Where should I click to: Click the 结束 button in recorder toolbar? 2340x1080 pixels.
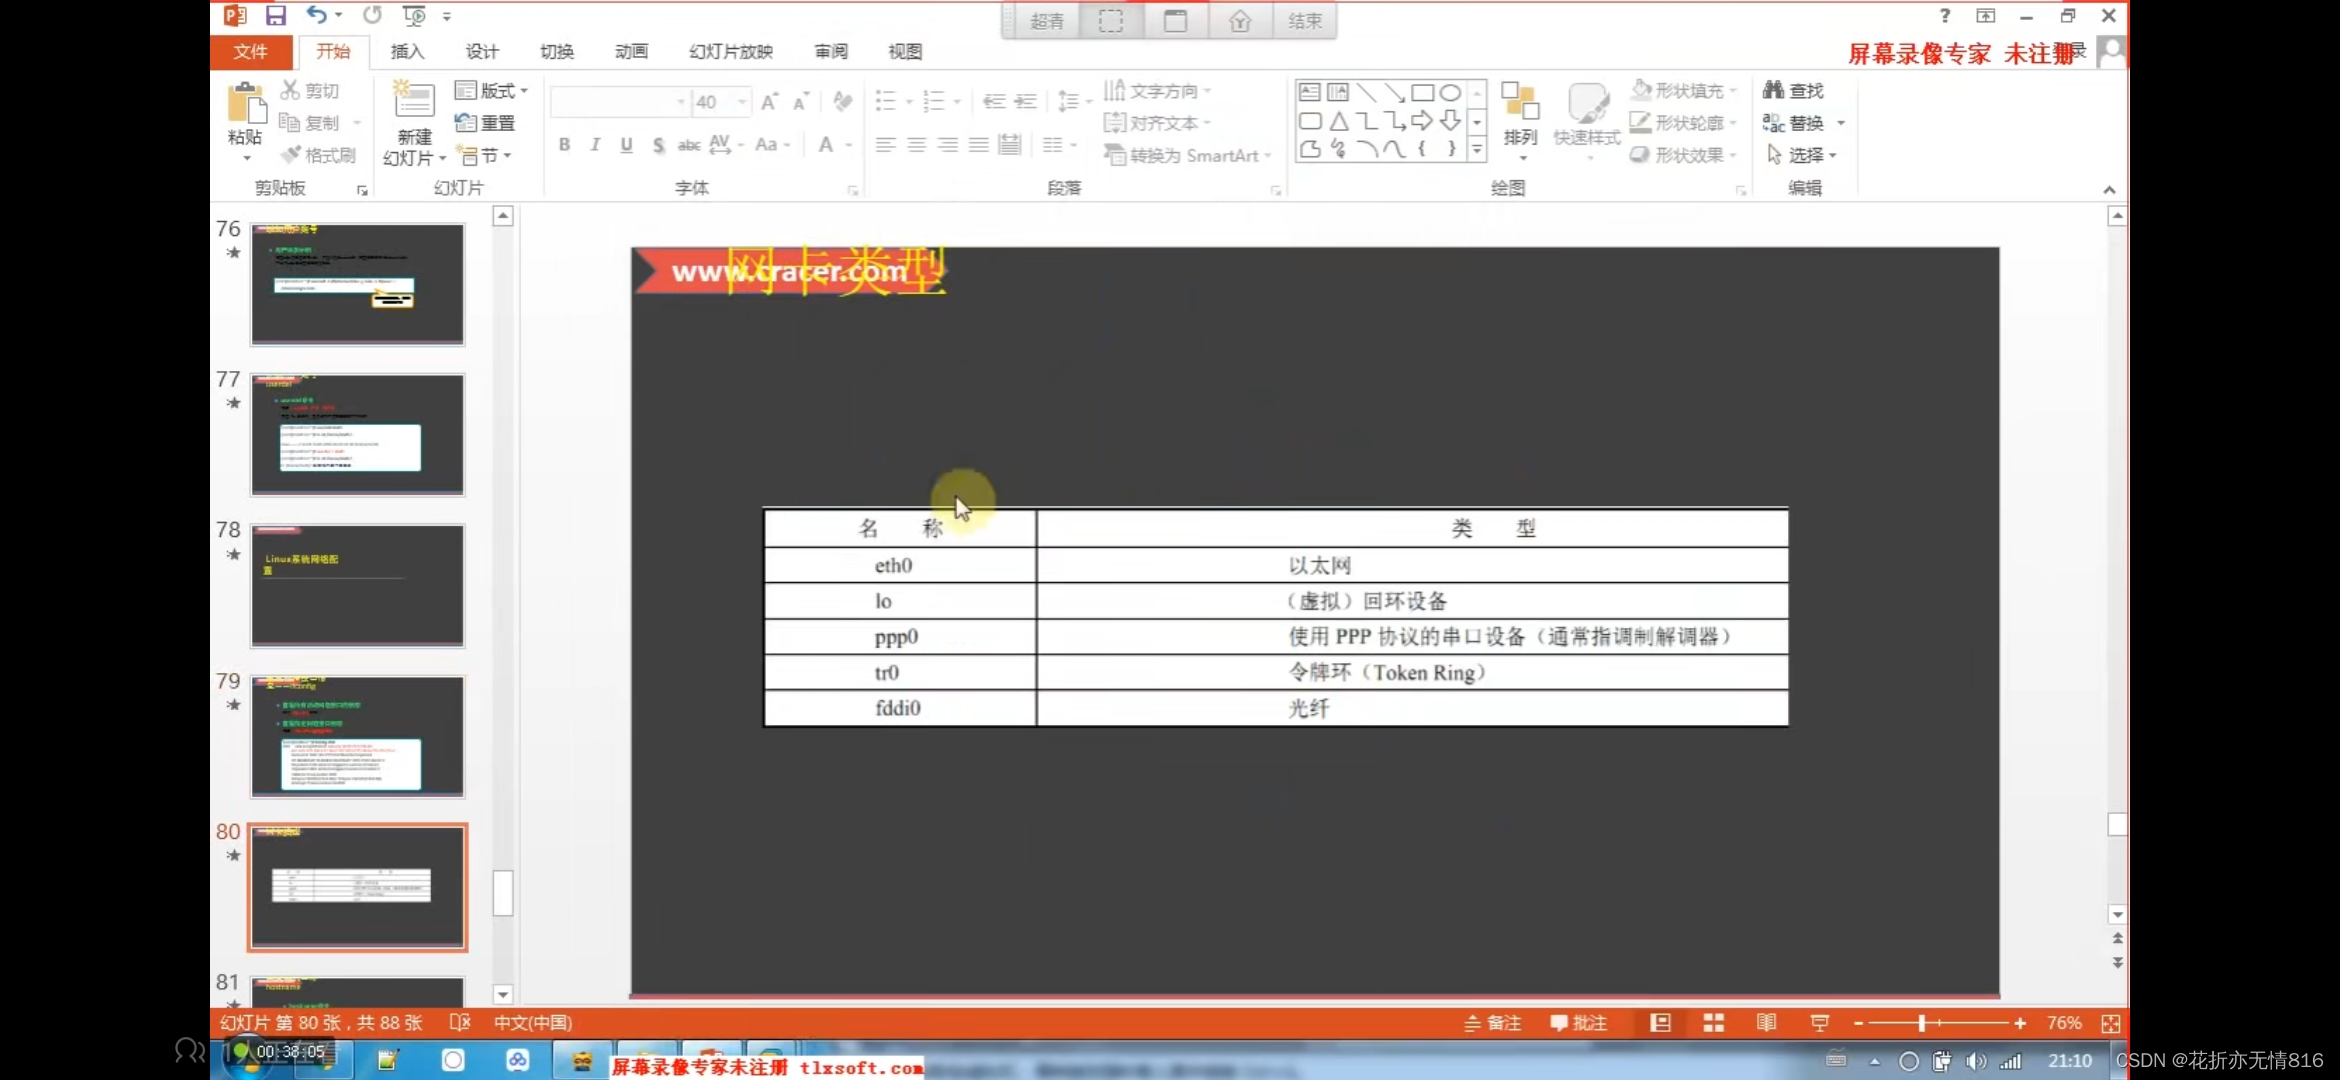tap(1305, 21)
